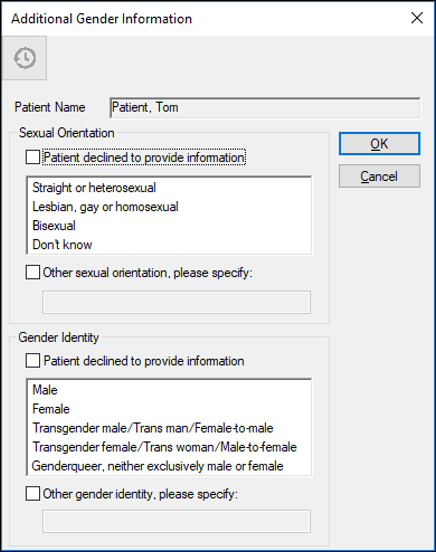Open the history clock icon

[x=25, y=58]
